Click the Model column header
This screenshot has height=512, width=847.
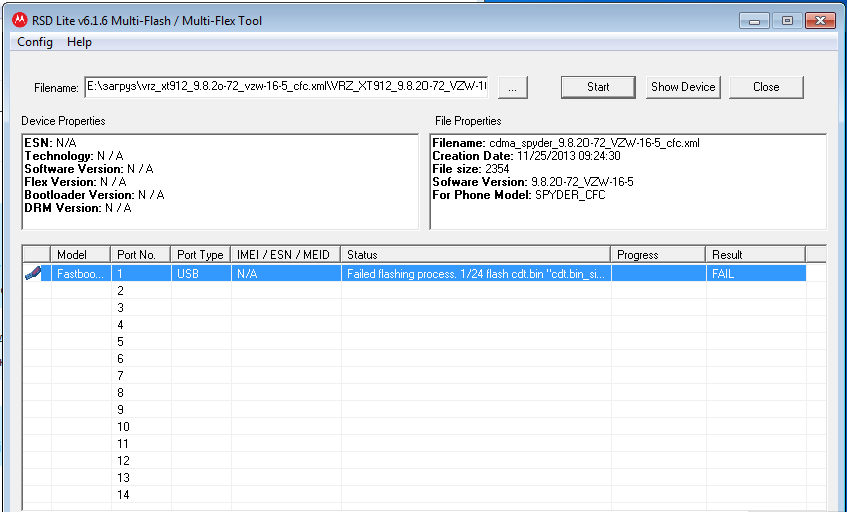point(80,254)
